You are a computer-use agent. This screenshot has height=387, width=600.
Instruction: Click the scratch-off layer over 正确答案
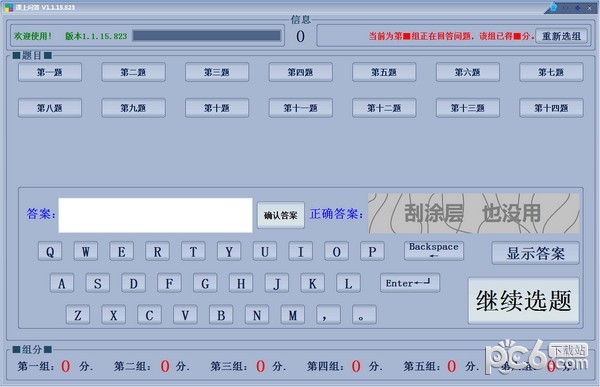(474, 213)
